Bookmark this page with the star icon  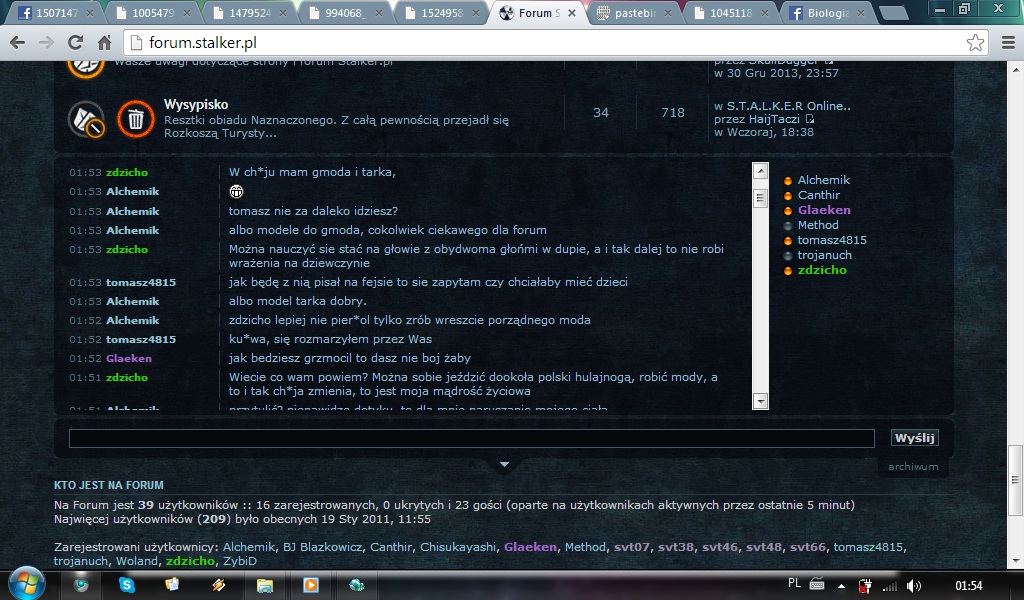975,43
